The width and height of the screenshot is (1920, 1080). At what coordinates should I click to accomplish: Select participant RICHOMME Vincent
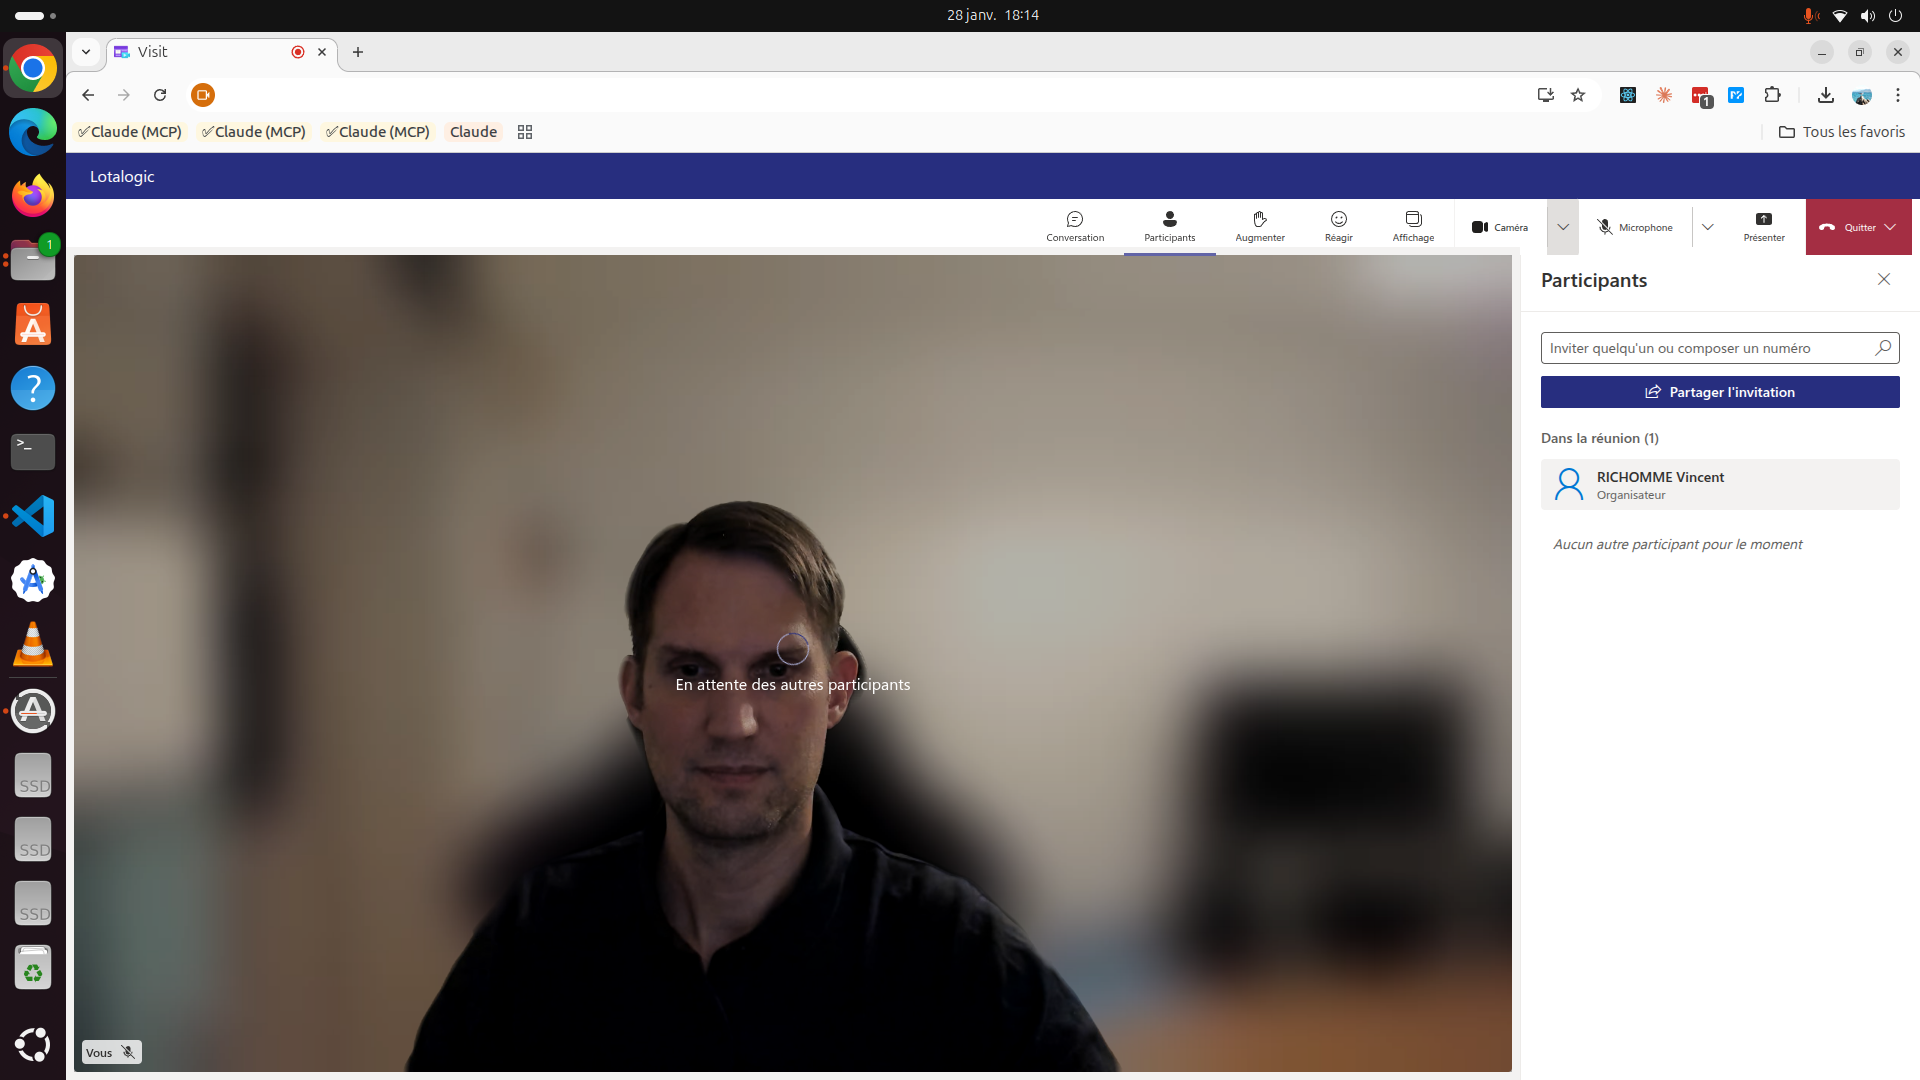coord(1720,485)
